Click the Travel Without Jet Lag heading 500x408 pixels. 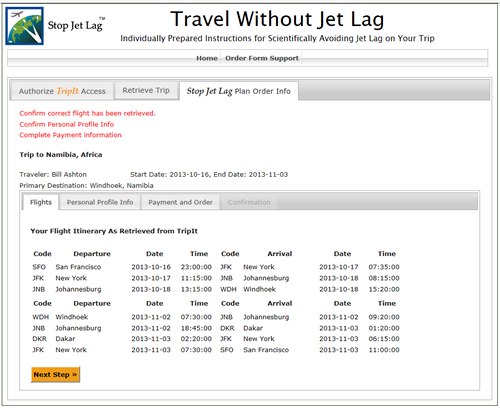277,19
